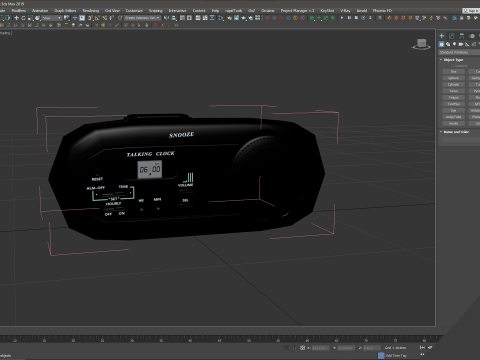Viewport: 480px width, 360px height.
Task: Click the yellow sphere icon in toolbar
Action: (x=295, y=18)
